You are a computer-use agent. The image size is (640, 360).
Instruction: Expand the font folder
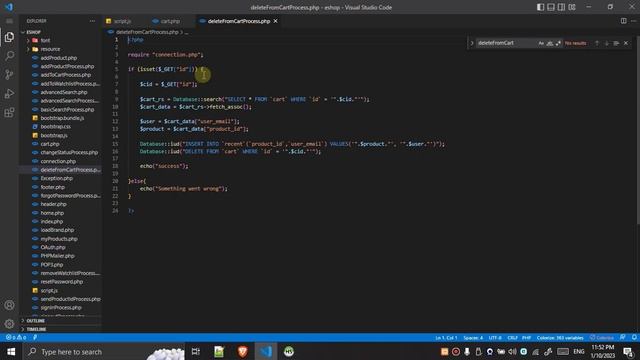coord(45,40)
